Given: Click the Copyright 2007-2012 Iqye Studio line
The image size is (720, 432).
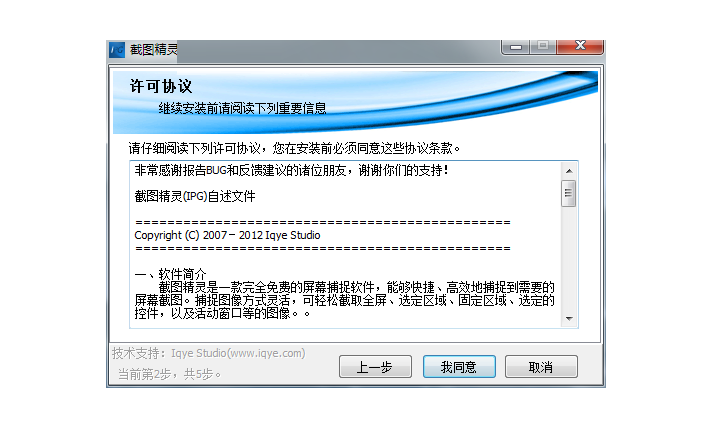Looking at the screenshot, I should click(x=227, y=235).
